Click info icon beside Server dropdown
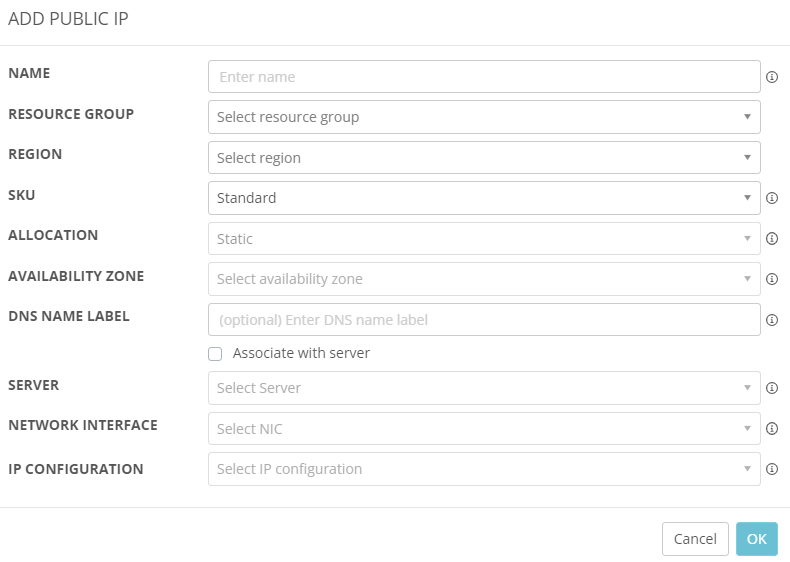Image resolution: width=790 pixels, height=562 pixels. [772, 388]
